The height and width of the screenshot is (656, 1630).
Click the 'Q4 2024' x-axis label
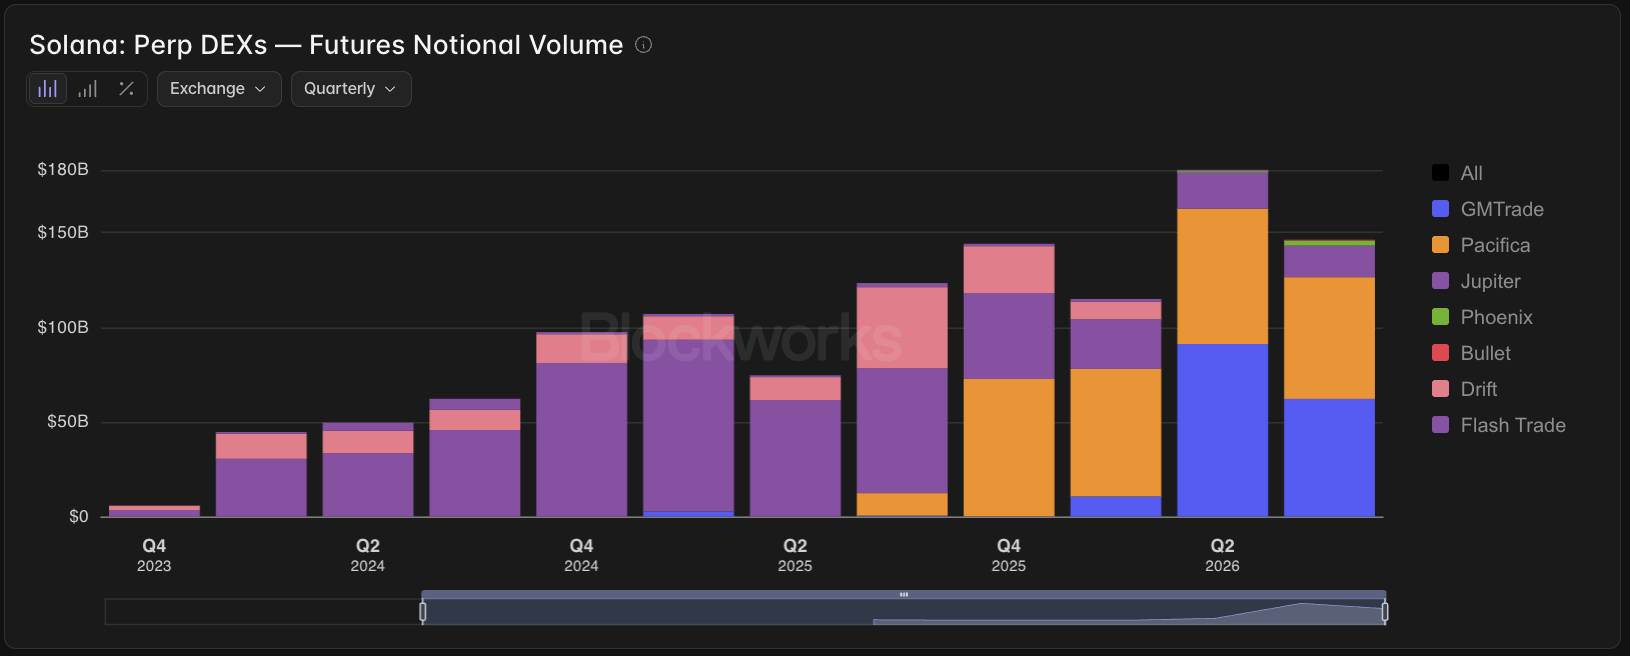pyautogui.click(x=582, y=555)
